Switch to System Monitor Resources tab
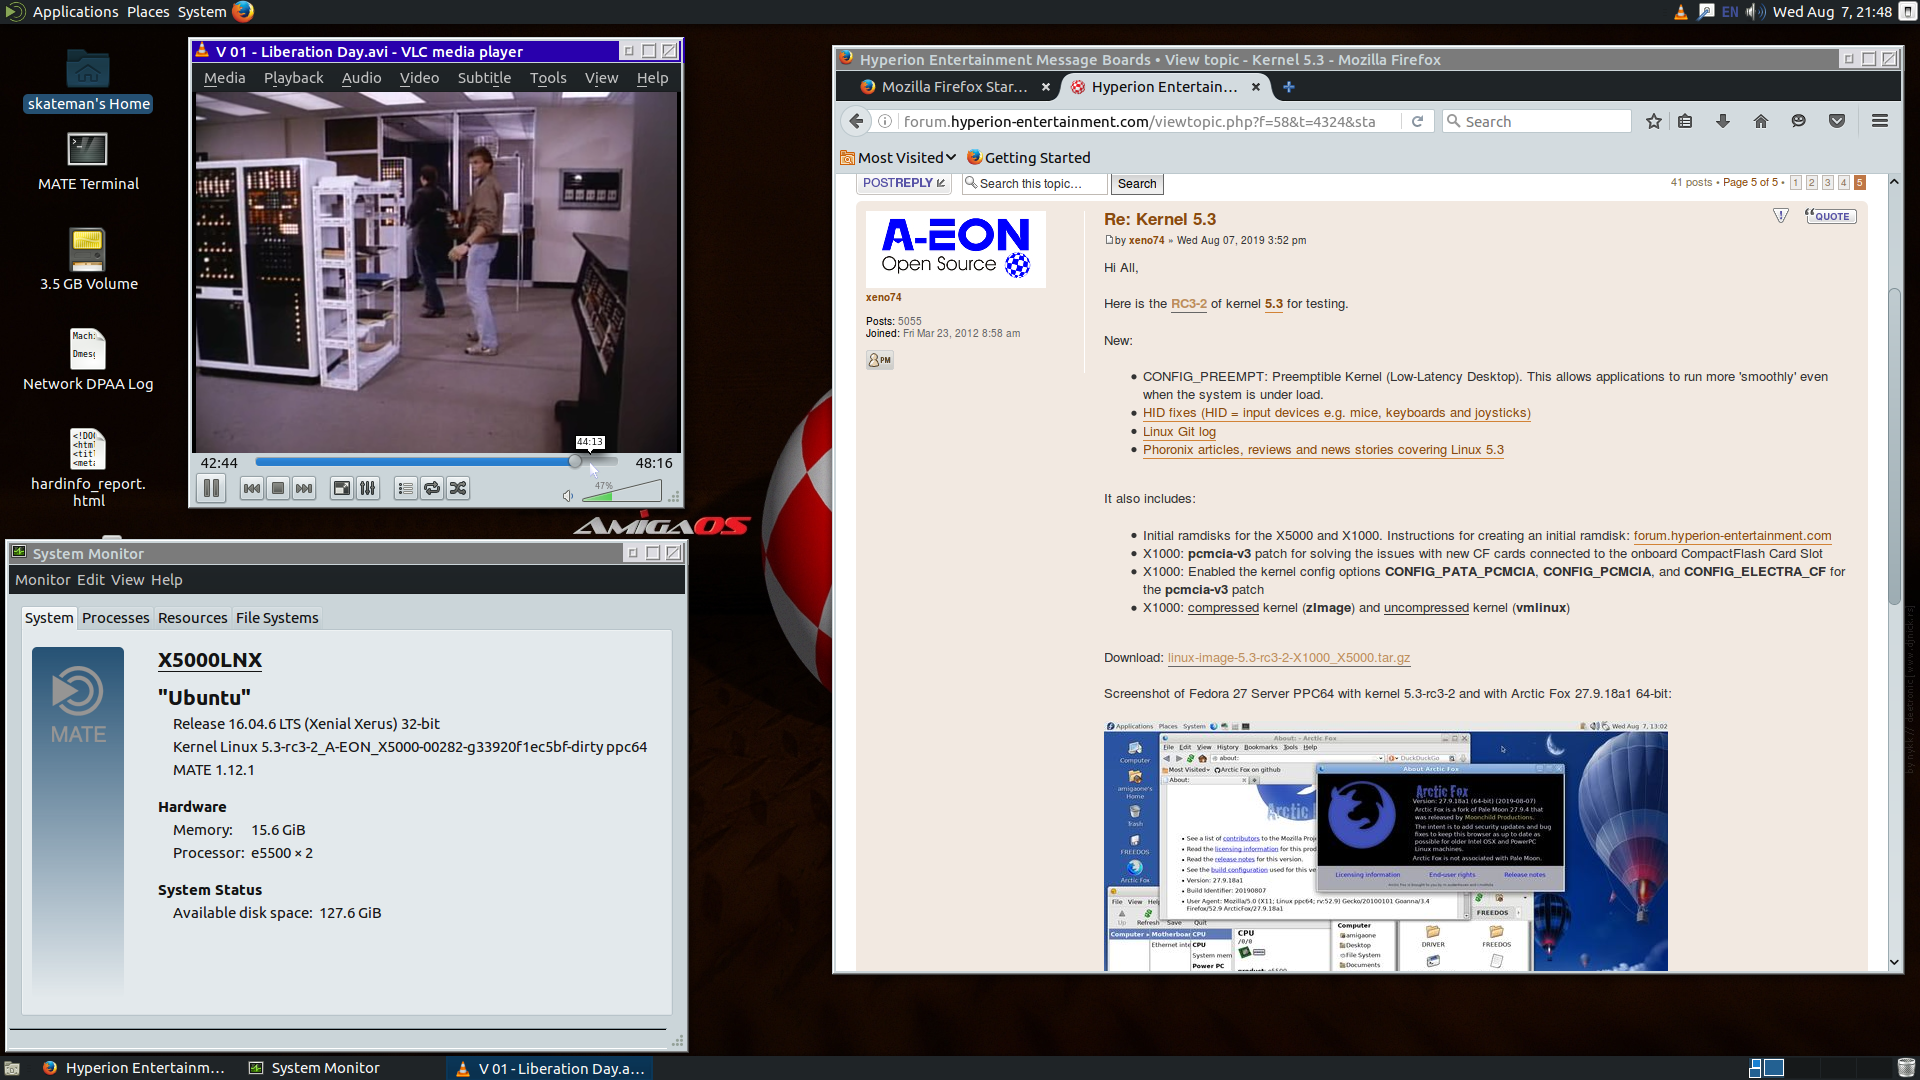The image size is (1920, 1080). pos(192,618)
